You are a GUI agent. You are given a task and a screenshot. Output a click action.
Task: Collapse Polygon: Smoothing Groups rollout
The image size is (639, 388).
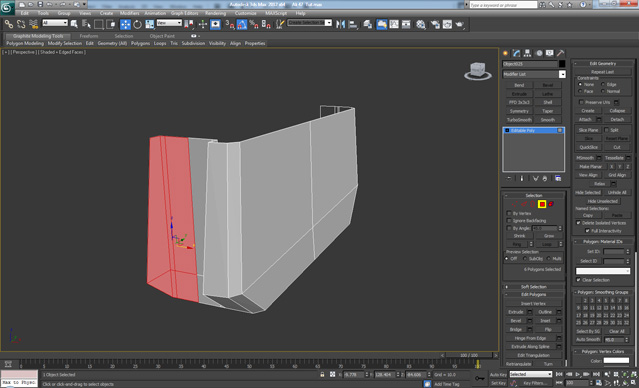tap(603, 292)
